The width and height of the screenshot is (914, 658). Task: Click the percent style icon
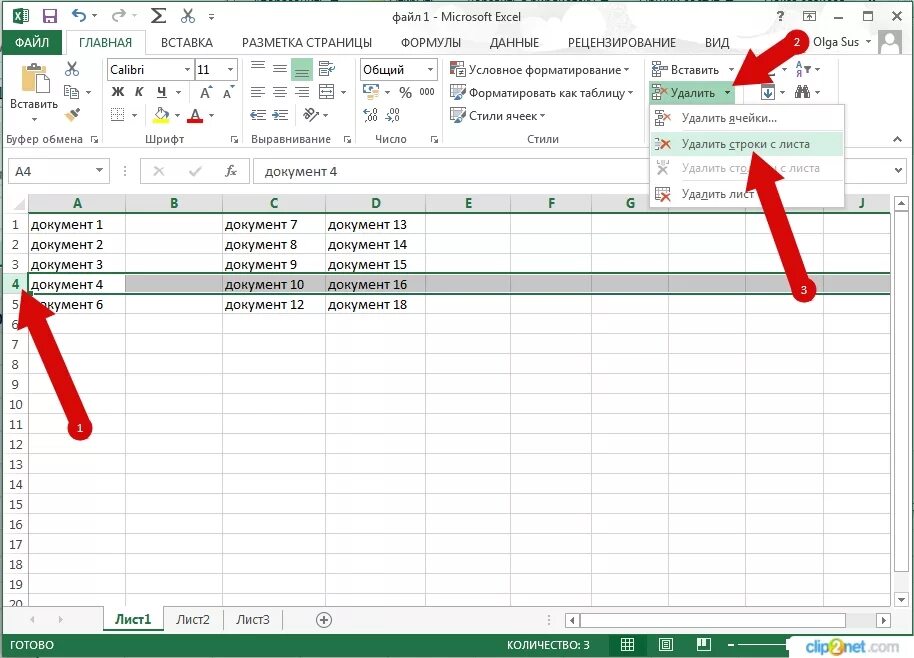[405, 92]
